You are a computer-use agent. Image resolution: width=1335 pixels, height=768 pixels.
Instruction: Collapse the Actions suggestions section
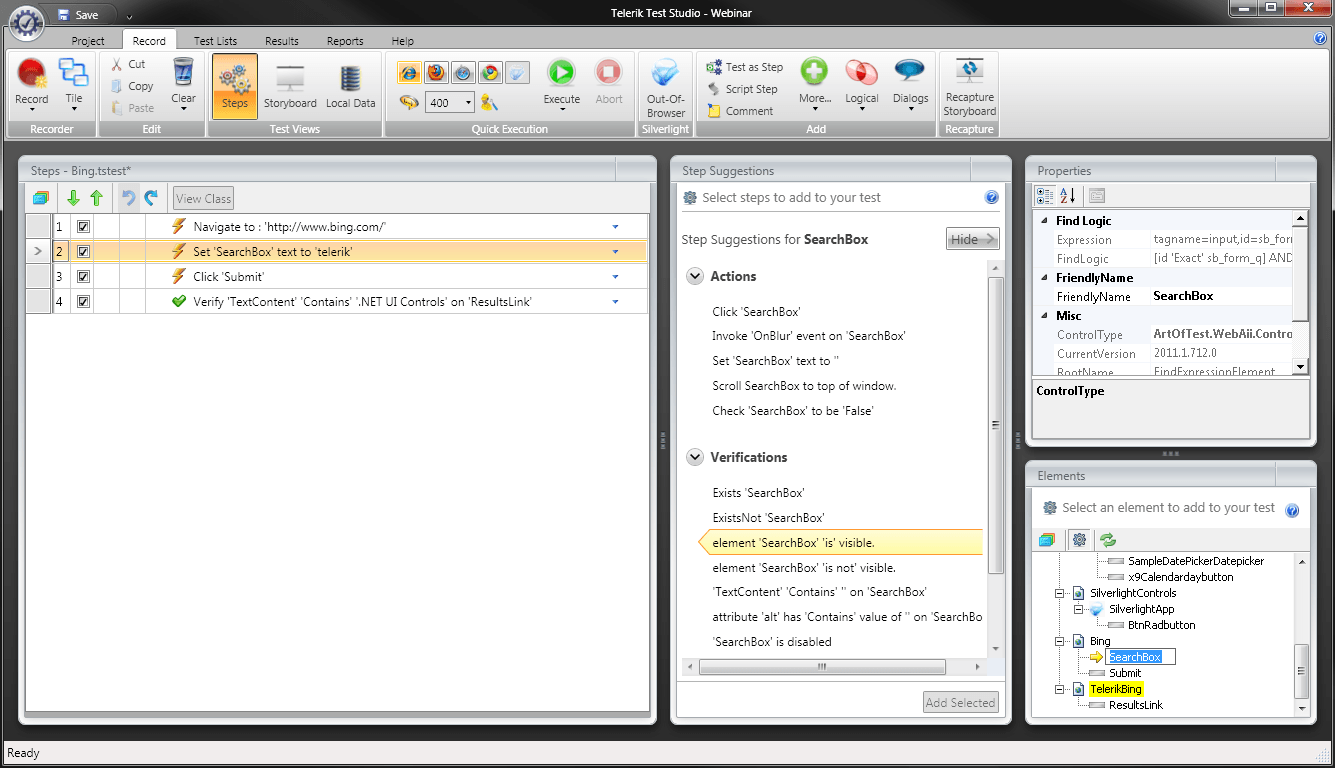click(x=695, y=277)
